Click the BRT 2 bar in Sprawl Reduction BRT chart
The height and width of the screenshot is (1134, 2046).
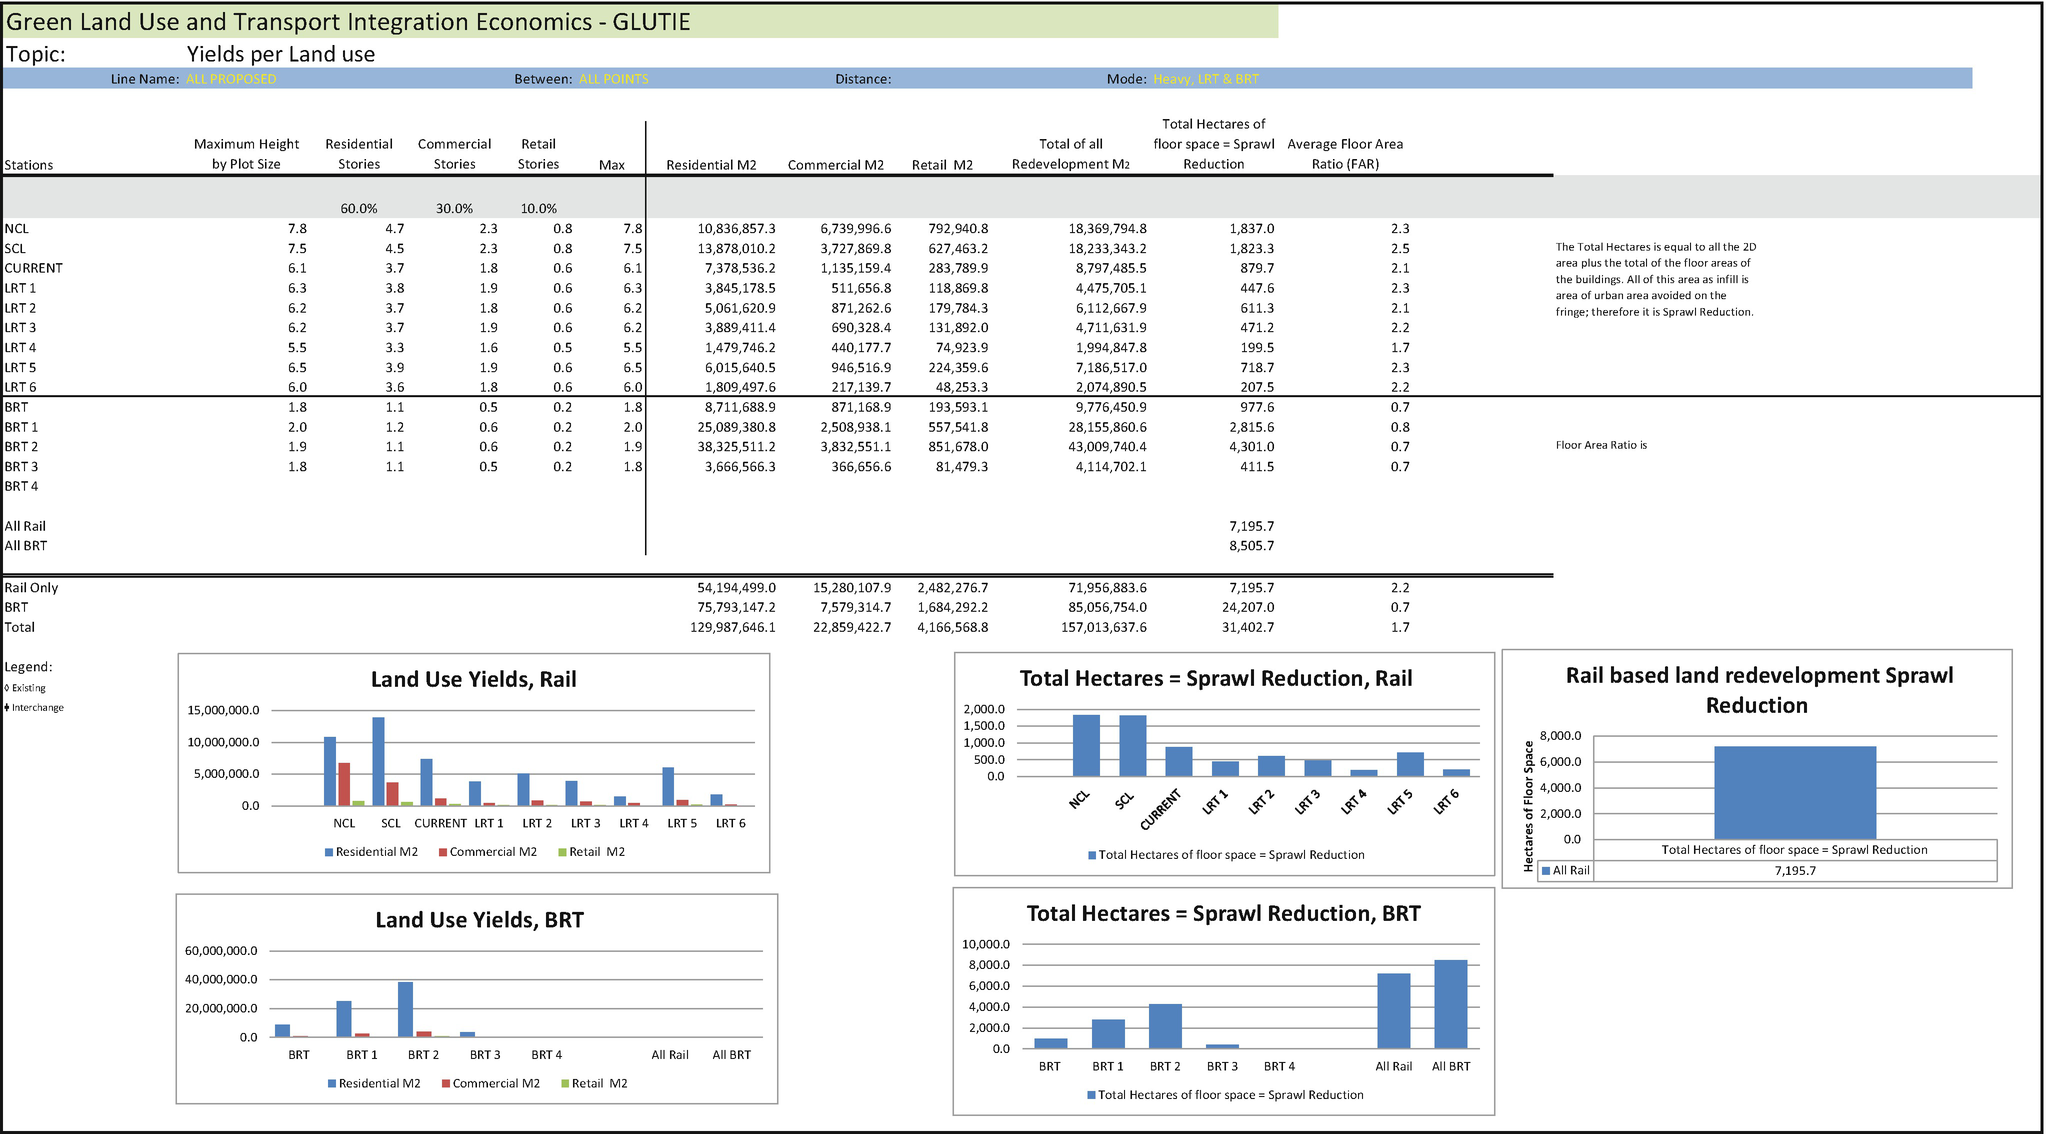point(1165,1026)
